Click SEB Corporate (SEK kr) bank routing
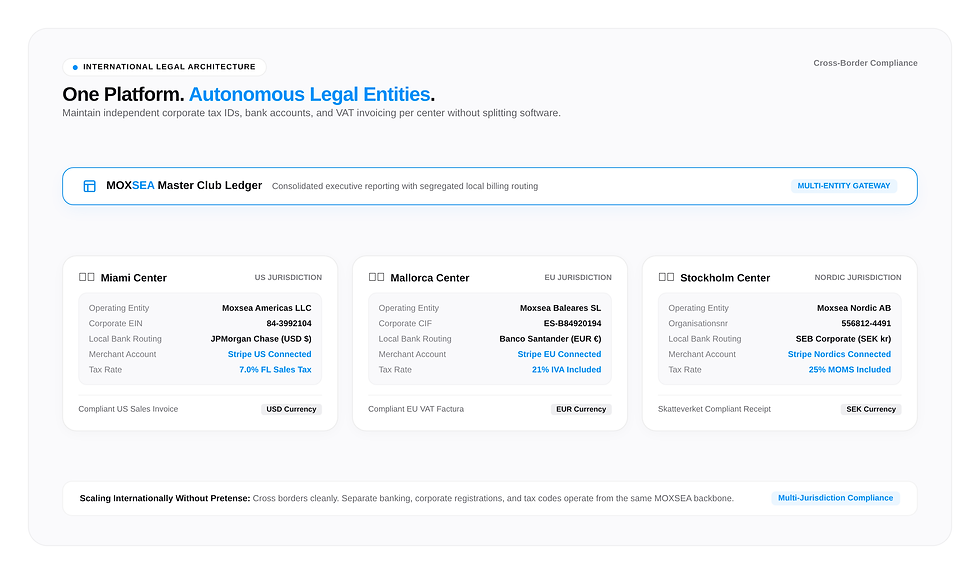The height and width of the screenshot is (574, 980). [x=843, y=339]
